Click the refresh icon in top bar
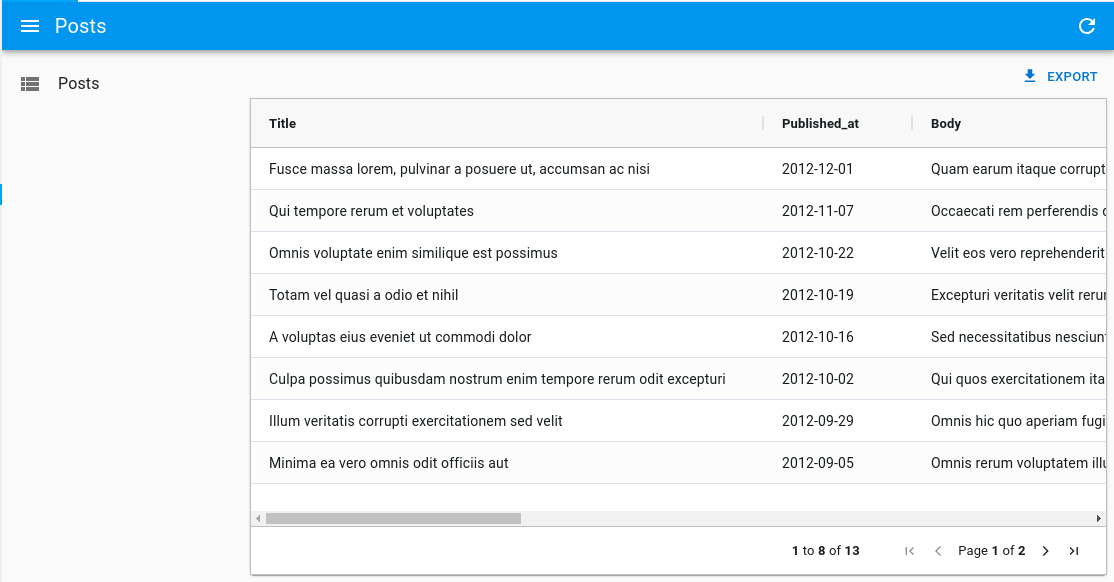Screen dimensions: 1114x582 [x=1087, y=26]
